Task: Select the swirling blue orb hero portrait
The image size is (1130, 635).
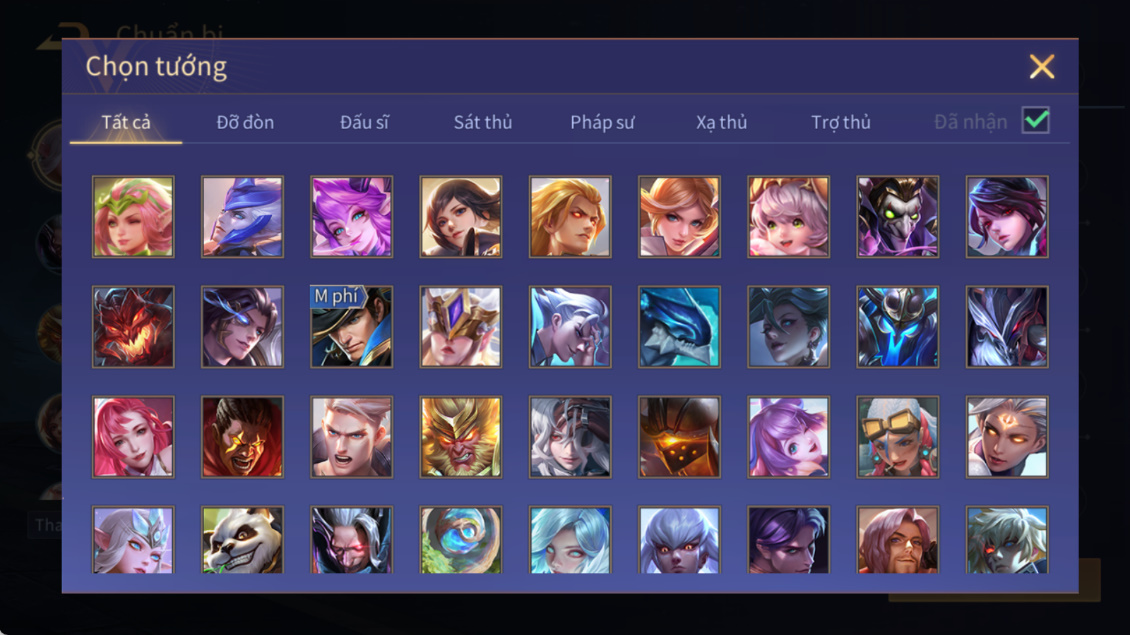Action: pos(461,540)
